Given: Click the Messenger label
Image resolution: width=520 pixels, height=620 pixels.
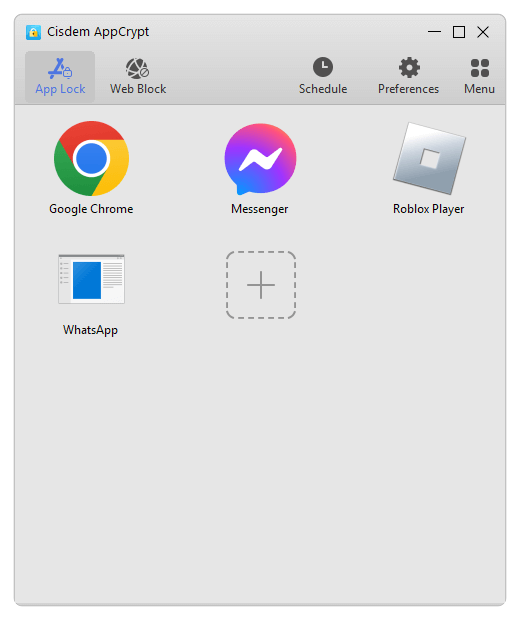Looking at the screenshot, I should (260, 209).
